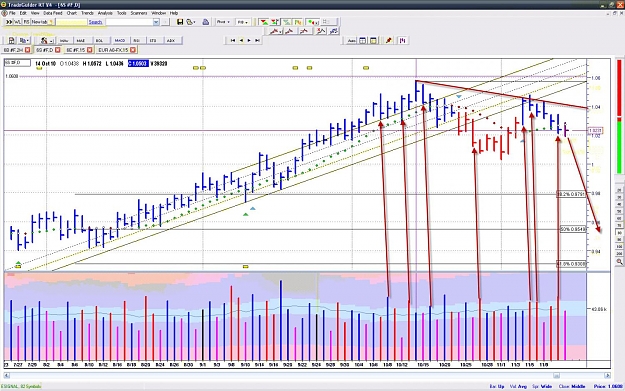Click the FIS toolbar button

click(x=26, y=22)
